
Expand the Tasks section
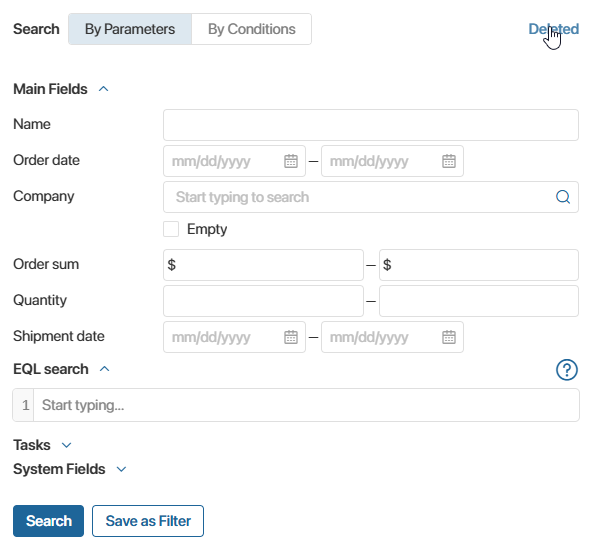66,445
